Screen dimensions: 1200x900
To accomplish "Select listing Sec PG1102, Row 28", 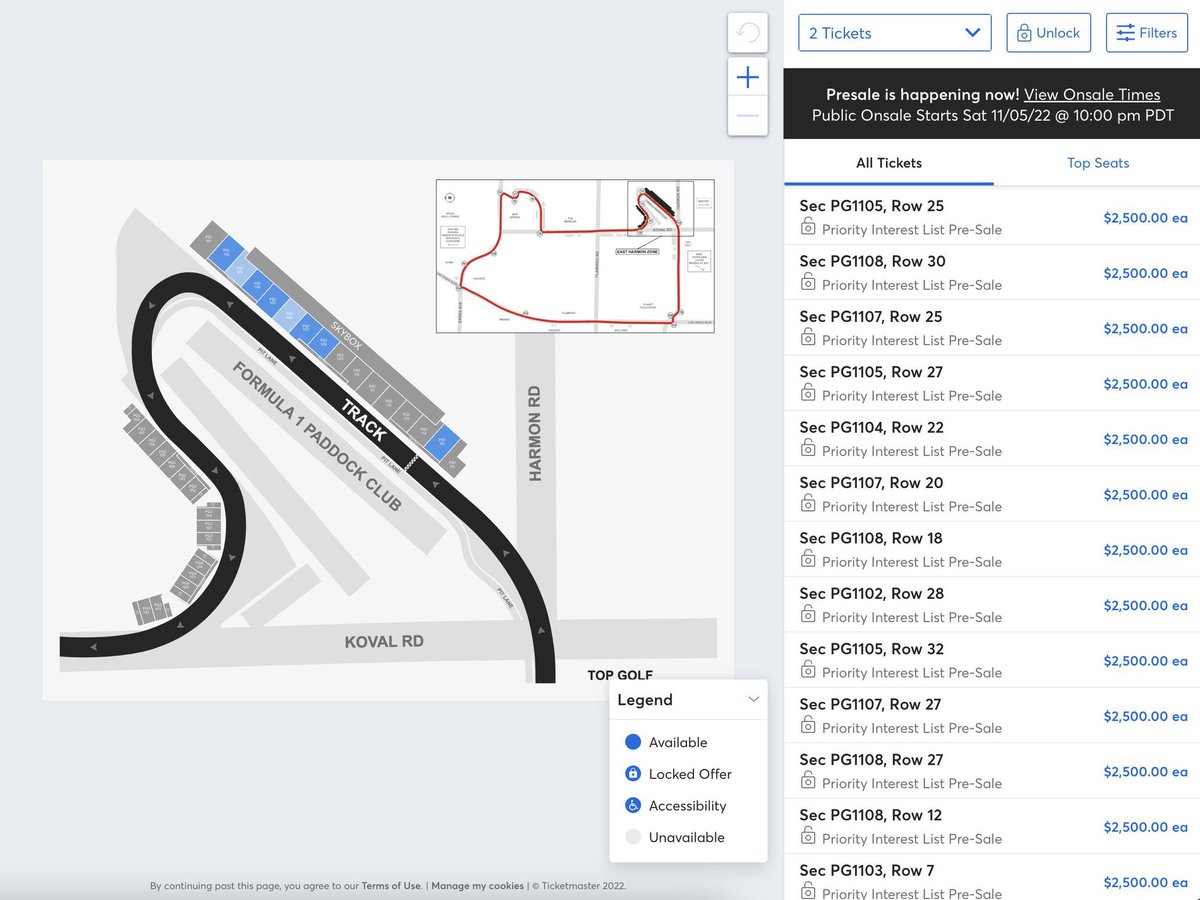I will 992,604.
